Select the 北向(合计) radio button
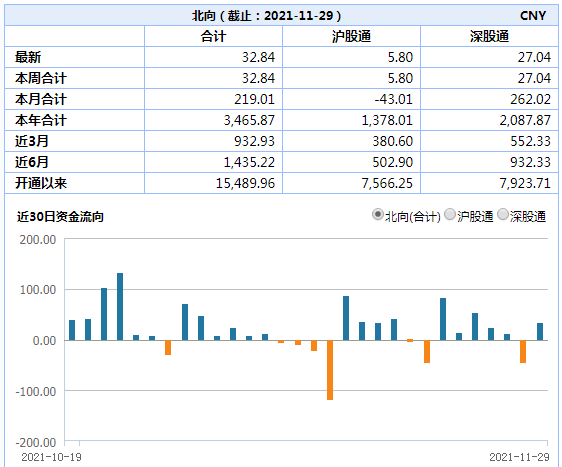This screenshot has width=562, height=467. click(x=377, y=215)
